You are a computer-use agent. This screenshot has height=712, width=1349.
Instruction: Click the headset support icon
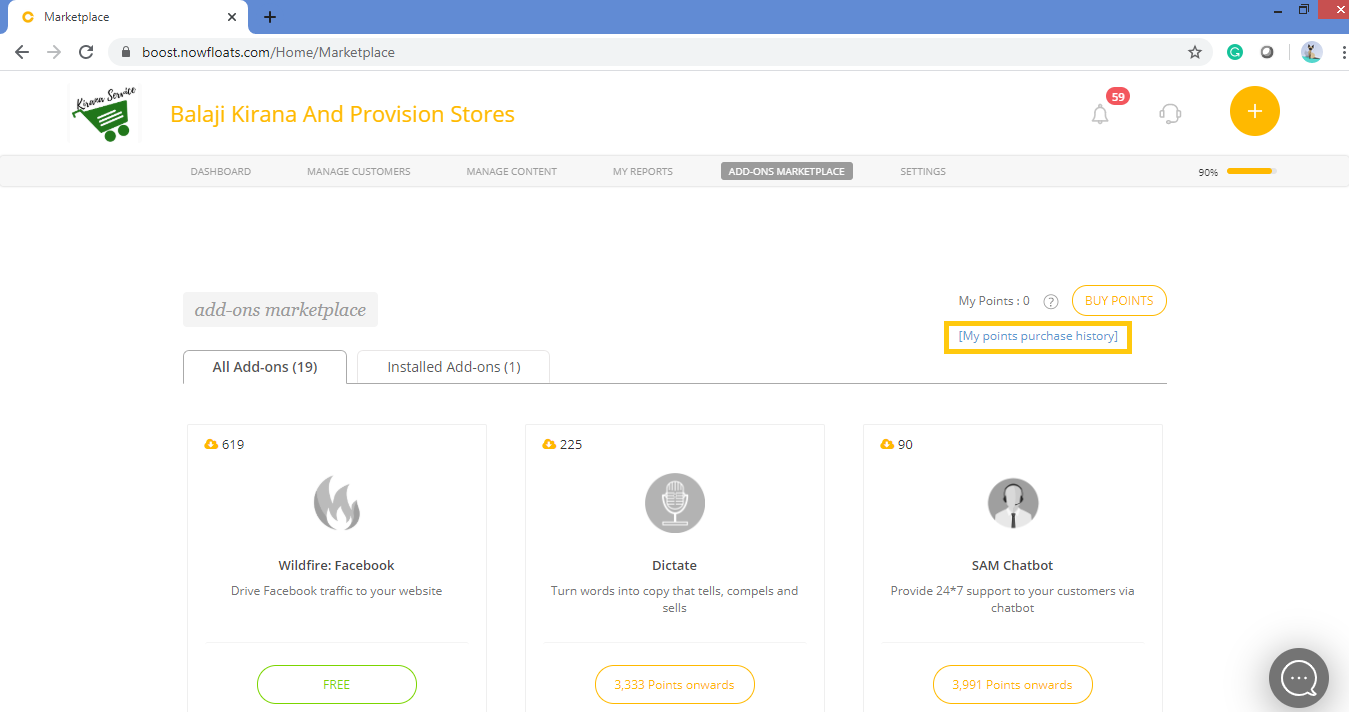(x=1169, y=114)
